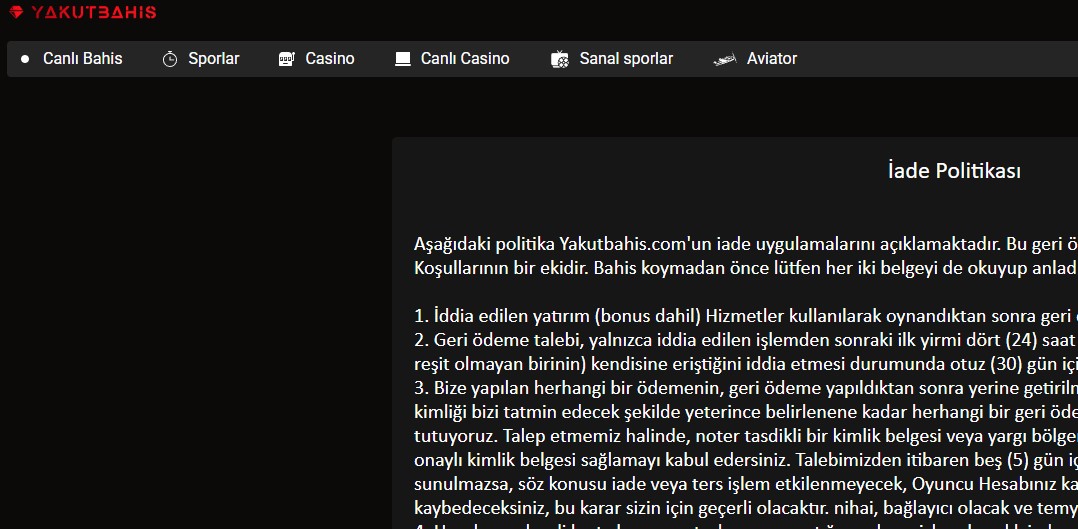Select the Canlı Casino menu item
The width and height of the screenshot is (1078, 529).
point(465,59)
